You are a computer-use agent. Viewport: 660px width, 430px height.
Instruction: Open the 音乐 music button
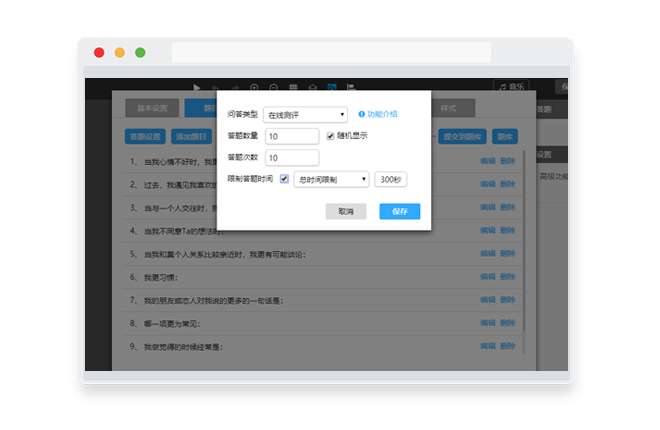point(511,86)
